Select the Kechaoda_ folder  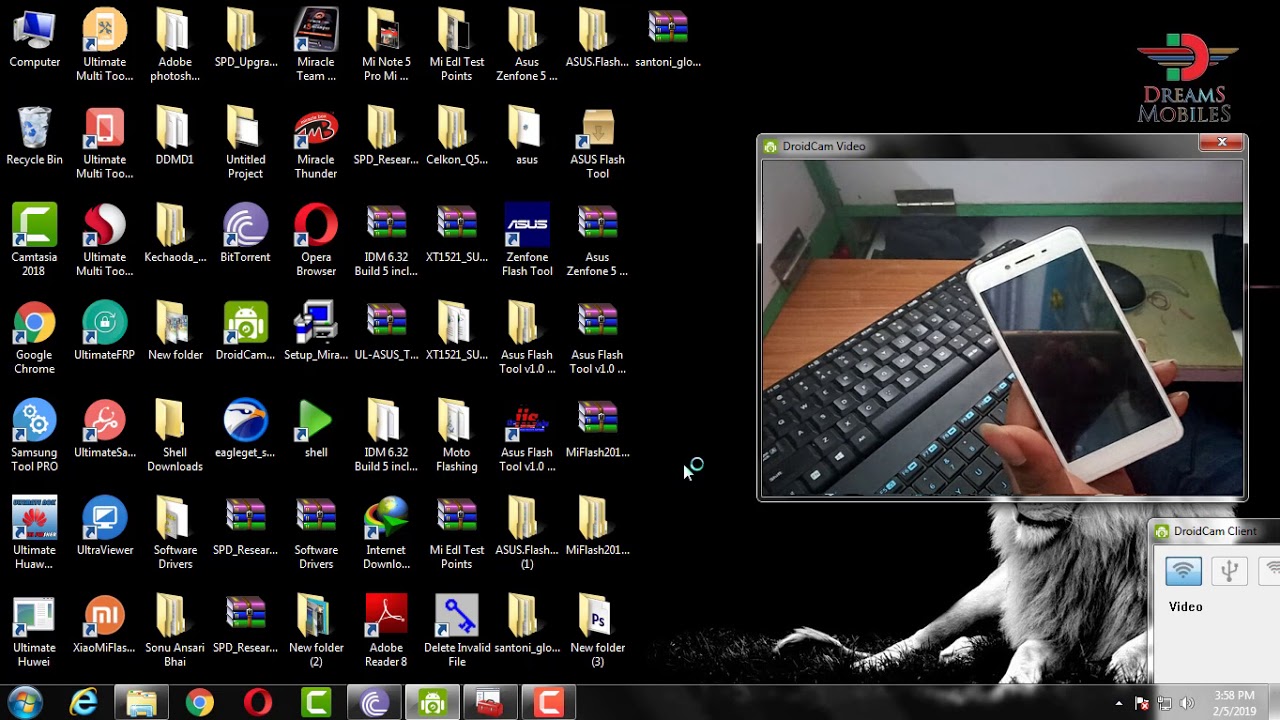(175, 233)
